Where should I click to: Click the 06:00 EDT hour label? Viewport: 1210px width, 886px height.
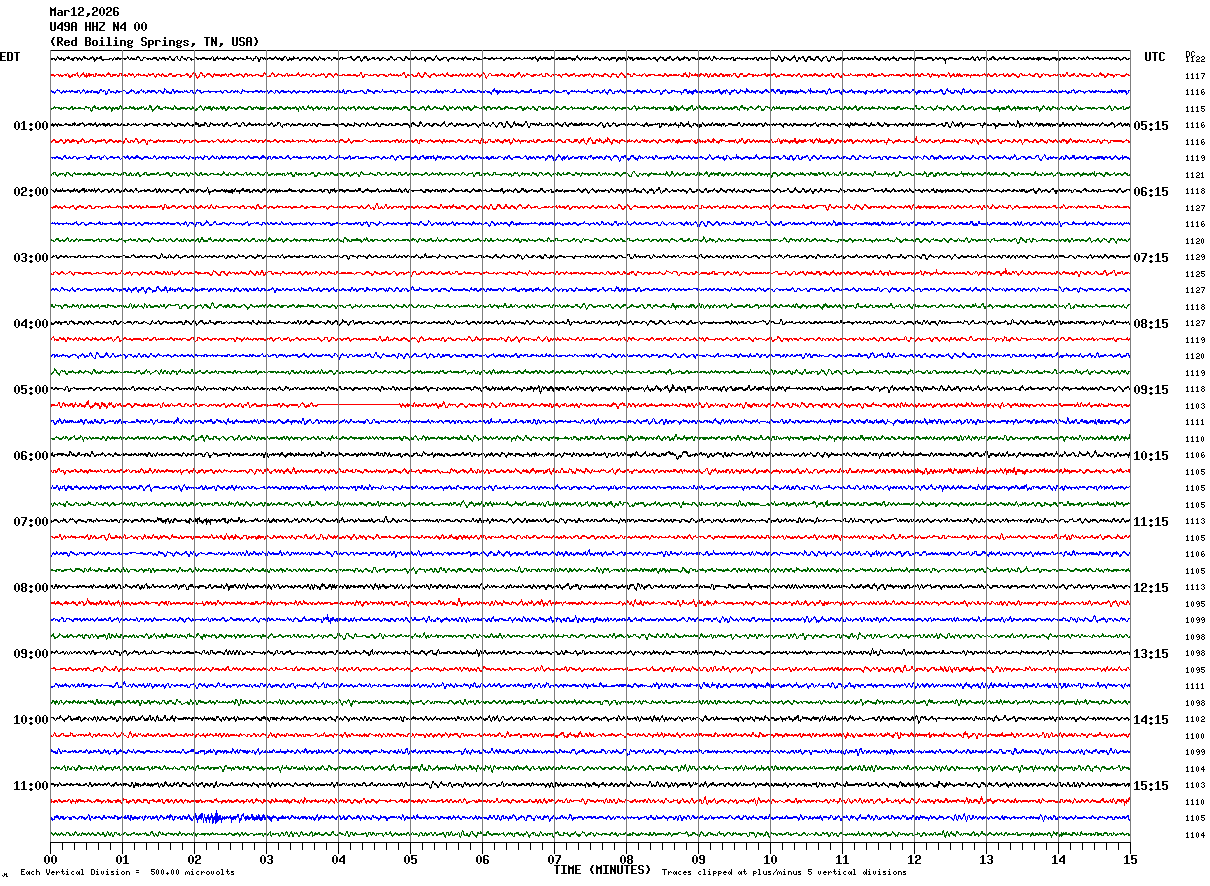pyautogui.click(x=31, y=456)
